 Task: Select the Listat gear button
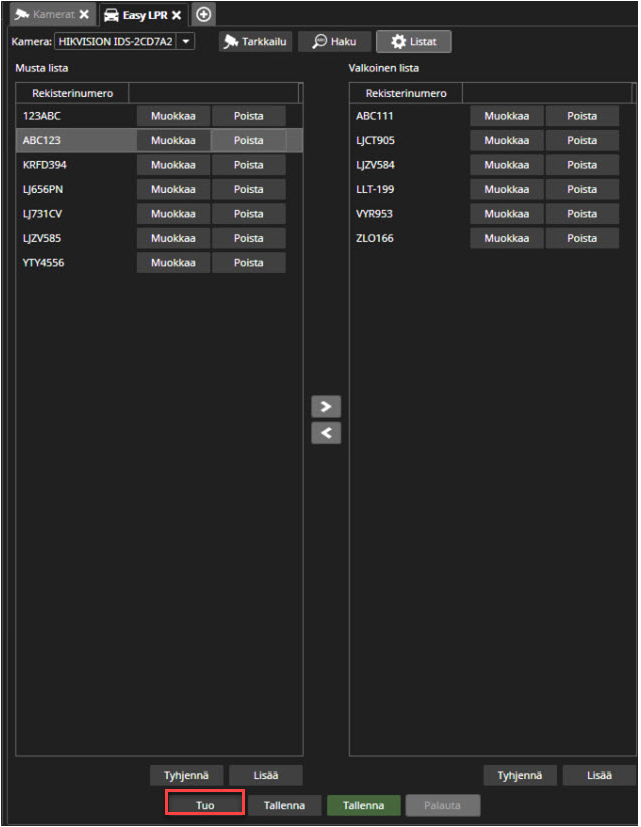[413, 42]
